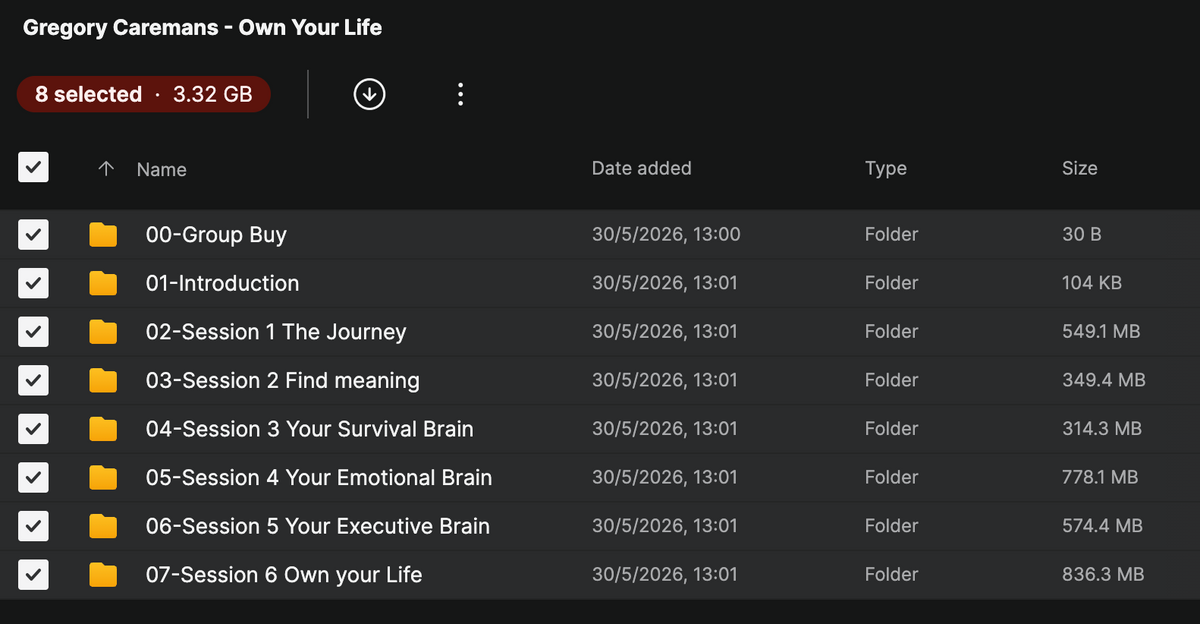Click the 01-Introduction folder icon
The image size is (1200, 624).
[103, 283]
